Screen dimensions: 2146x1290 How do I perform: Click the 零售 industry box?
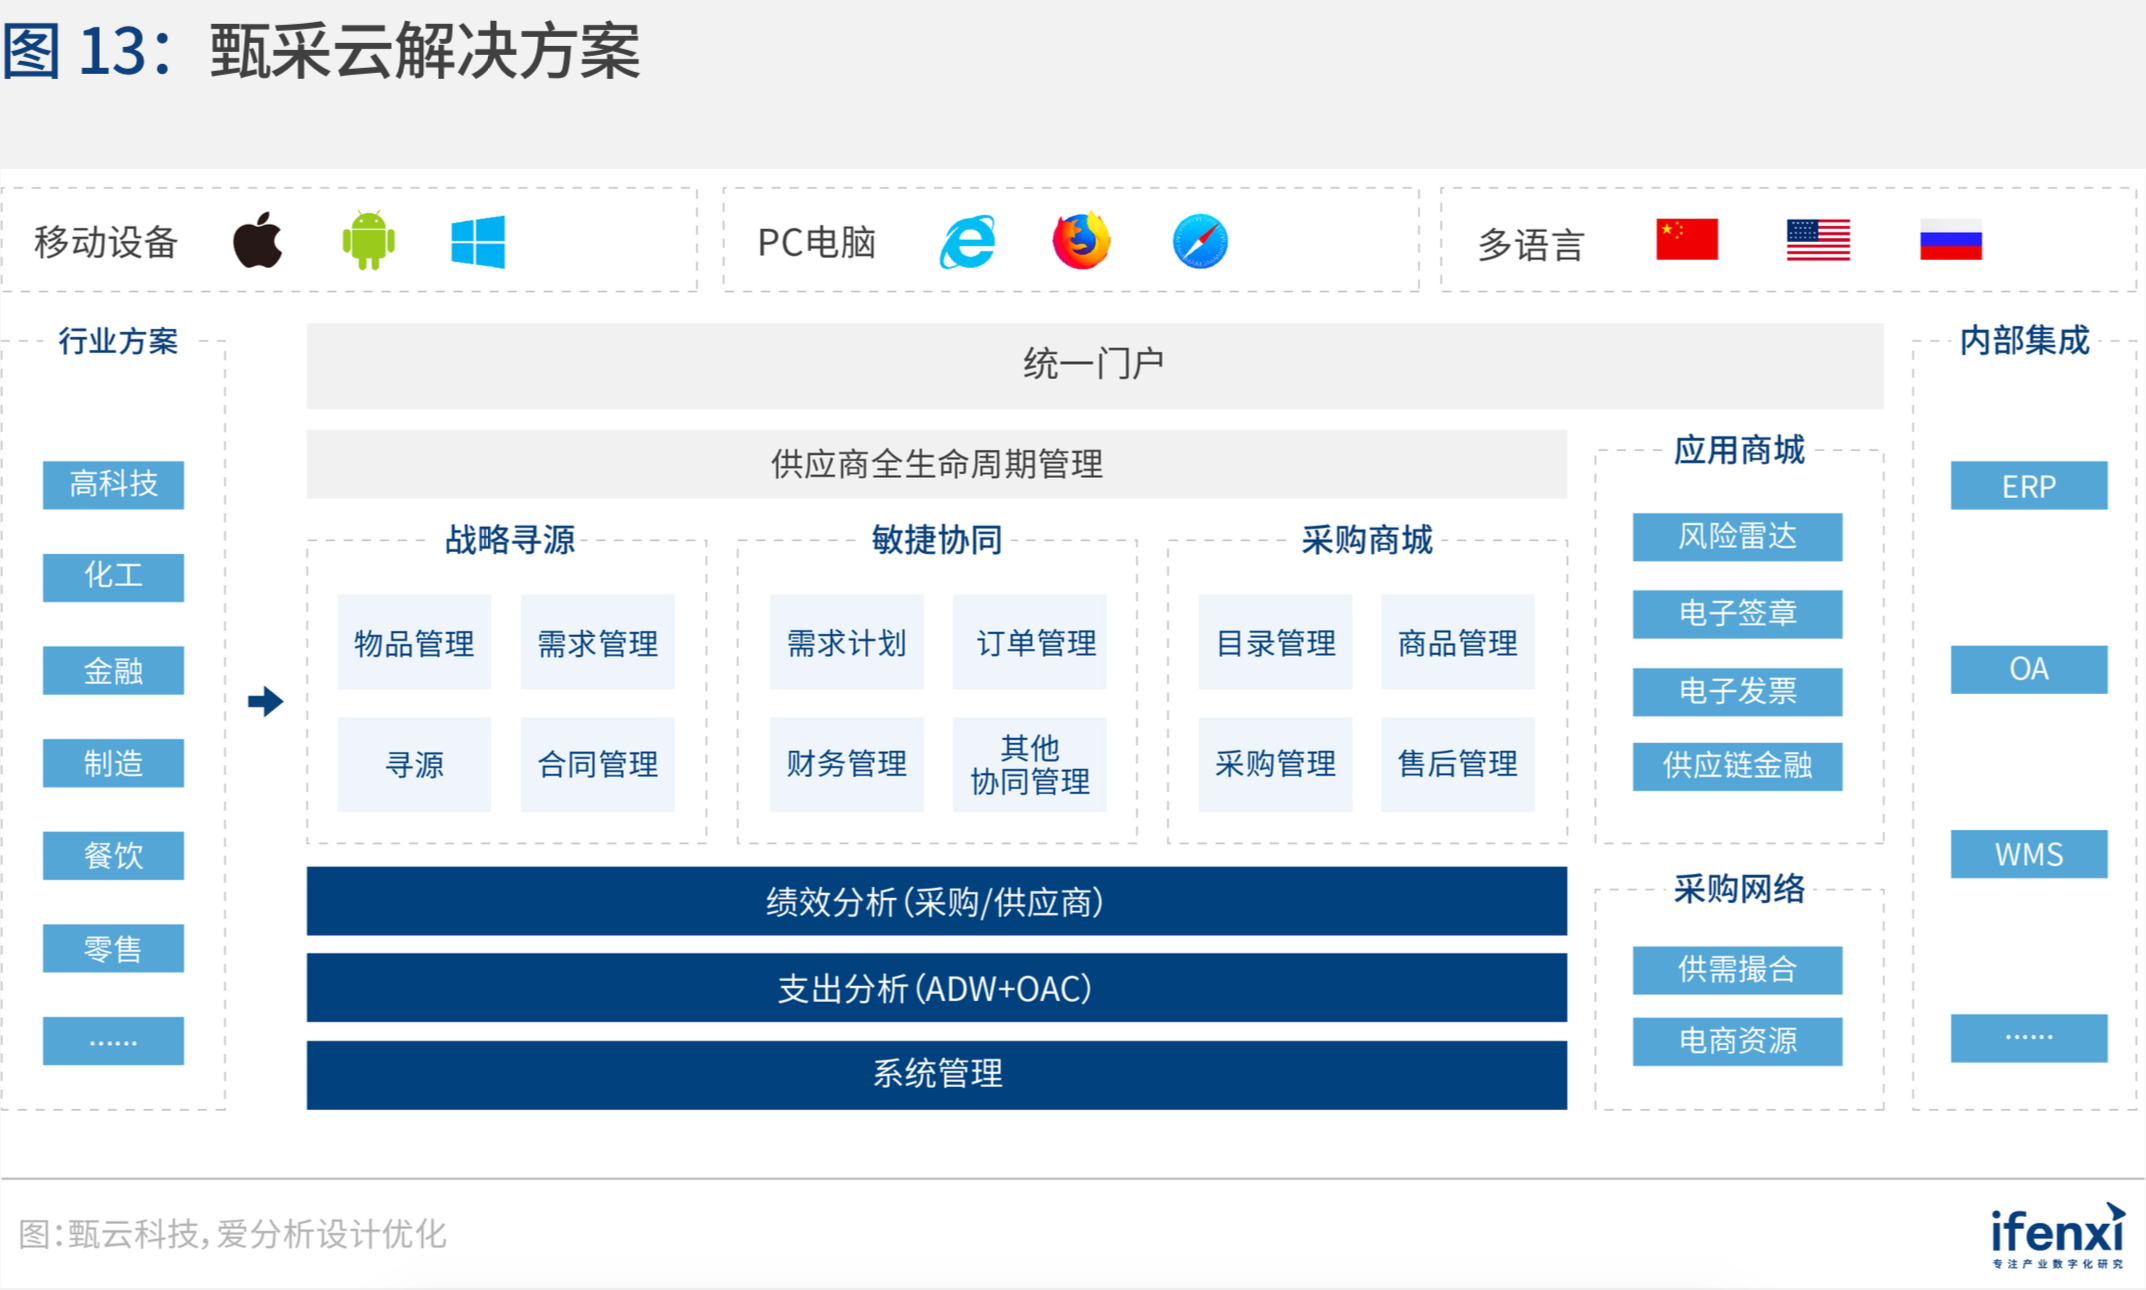pos(113,948)
